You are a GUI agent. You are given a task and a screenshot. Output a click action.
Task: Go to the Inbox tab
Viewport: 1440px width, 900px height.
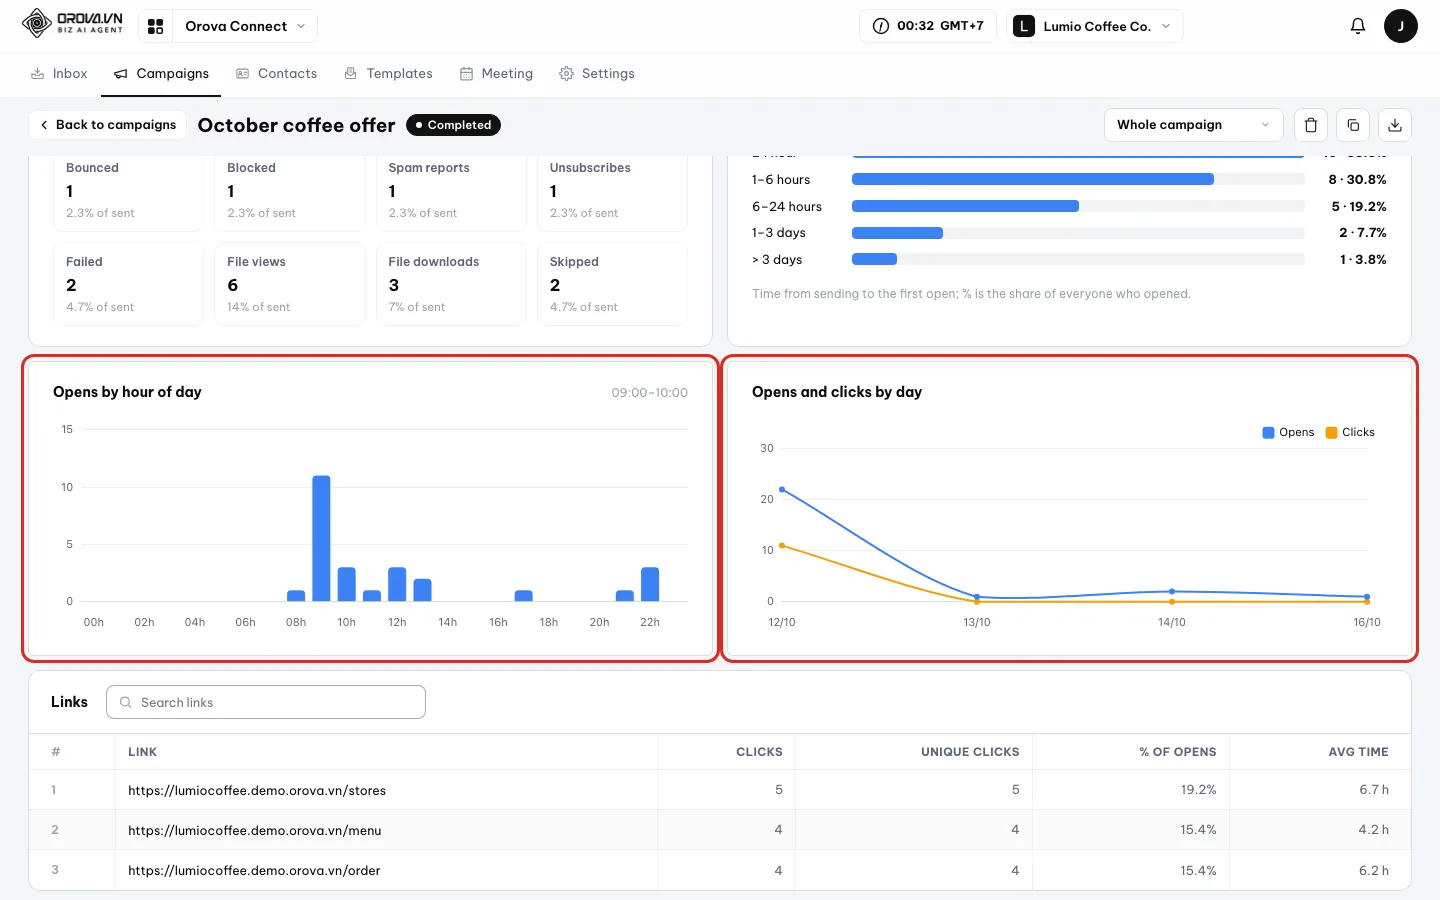click(x=59, y=74)
